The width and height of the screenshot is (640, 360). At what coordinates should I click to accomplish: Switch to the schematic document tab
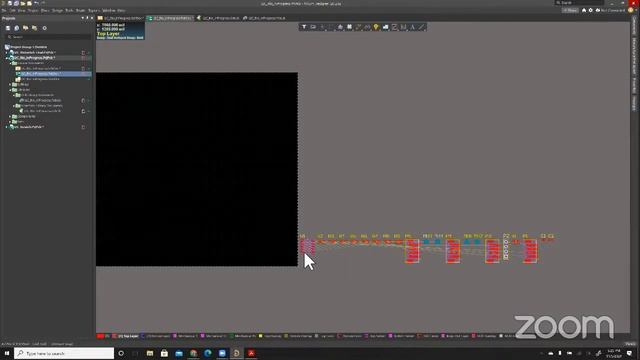pyautogui.click(x=120, y=18)
